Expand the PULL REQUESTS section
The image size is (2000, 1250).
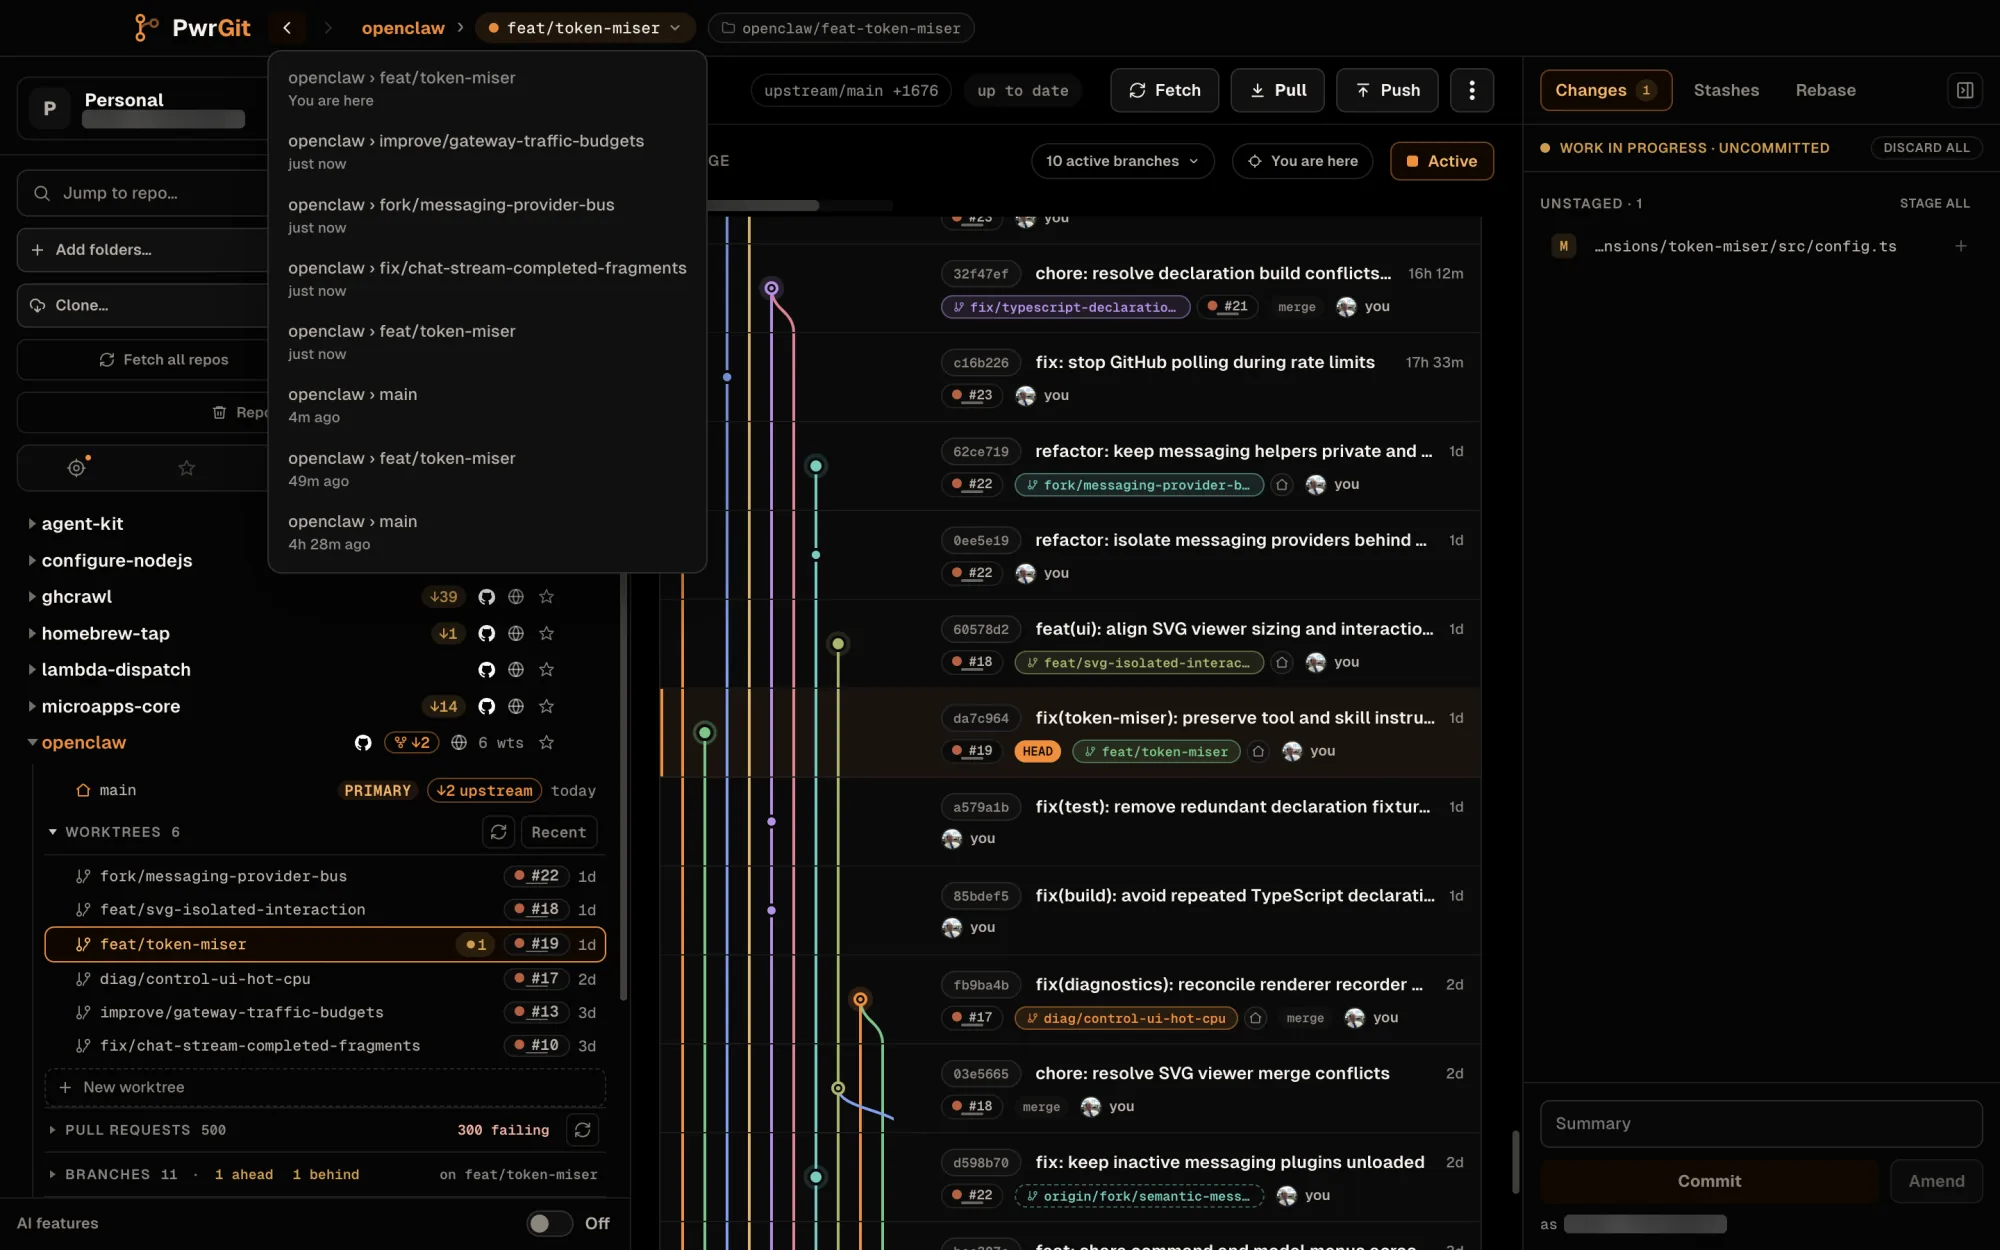coord(53,1129)
